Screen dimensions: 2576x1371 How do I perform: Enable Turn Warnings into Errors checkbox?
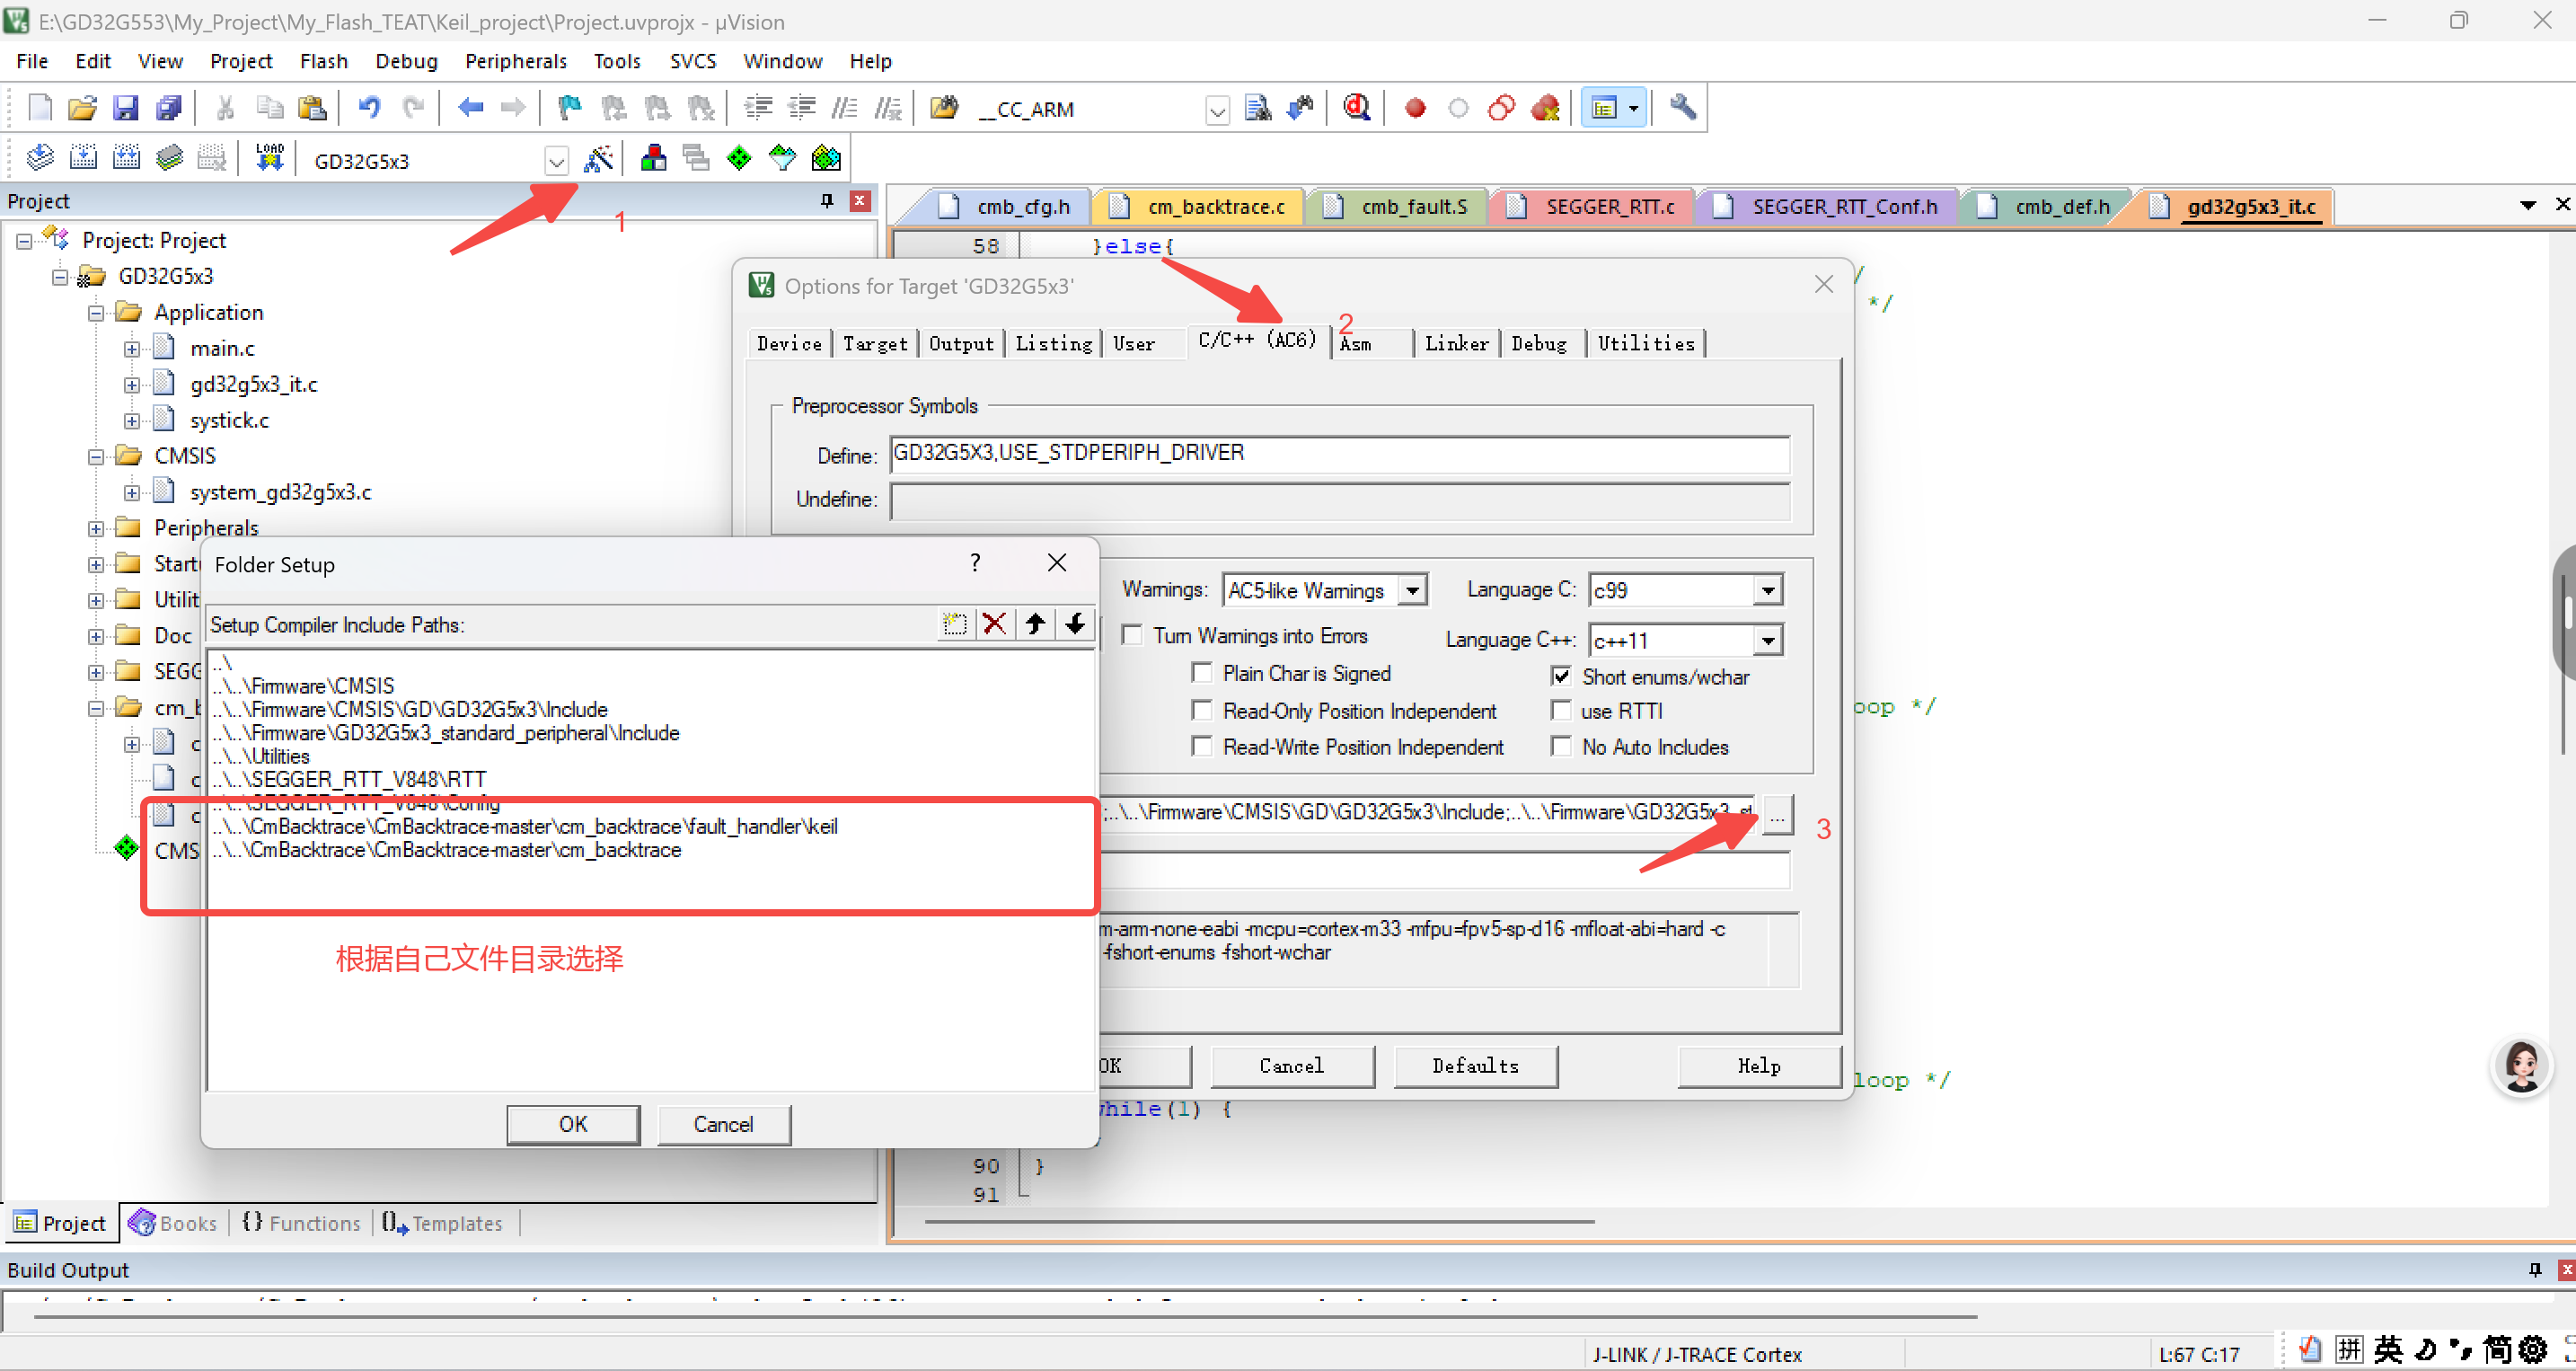(x=1132, y=635)
